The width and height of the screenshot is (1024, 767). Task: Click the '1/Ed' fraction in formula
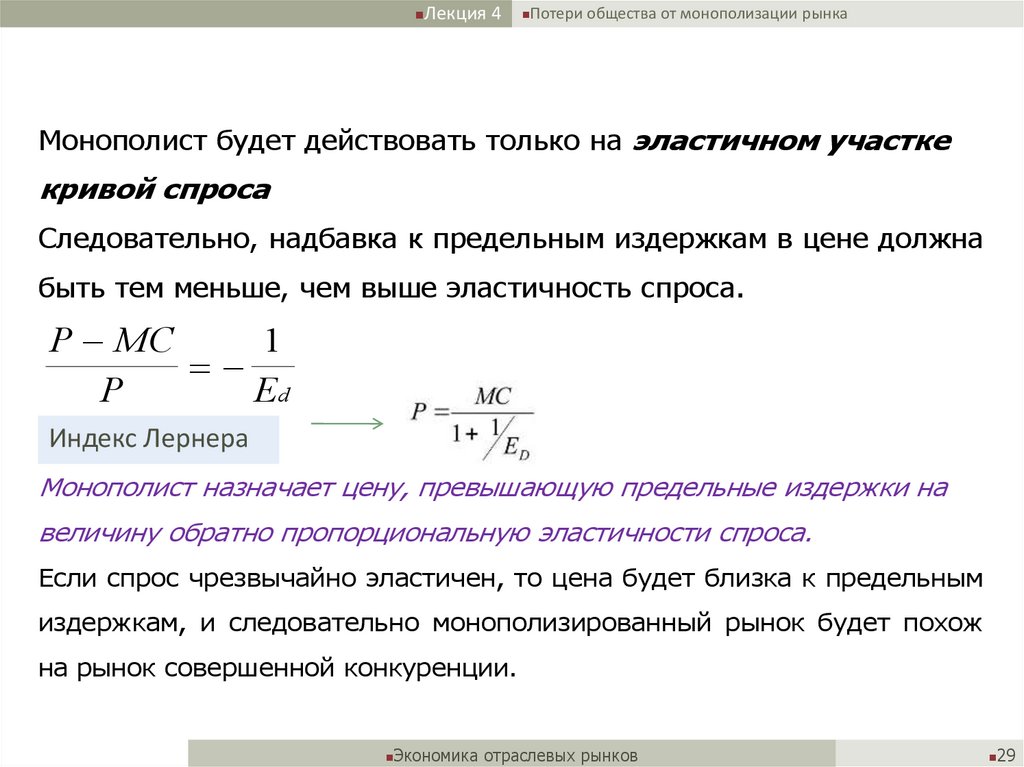(x=272, y=367)
